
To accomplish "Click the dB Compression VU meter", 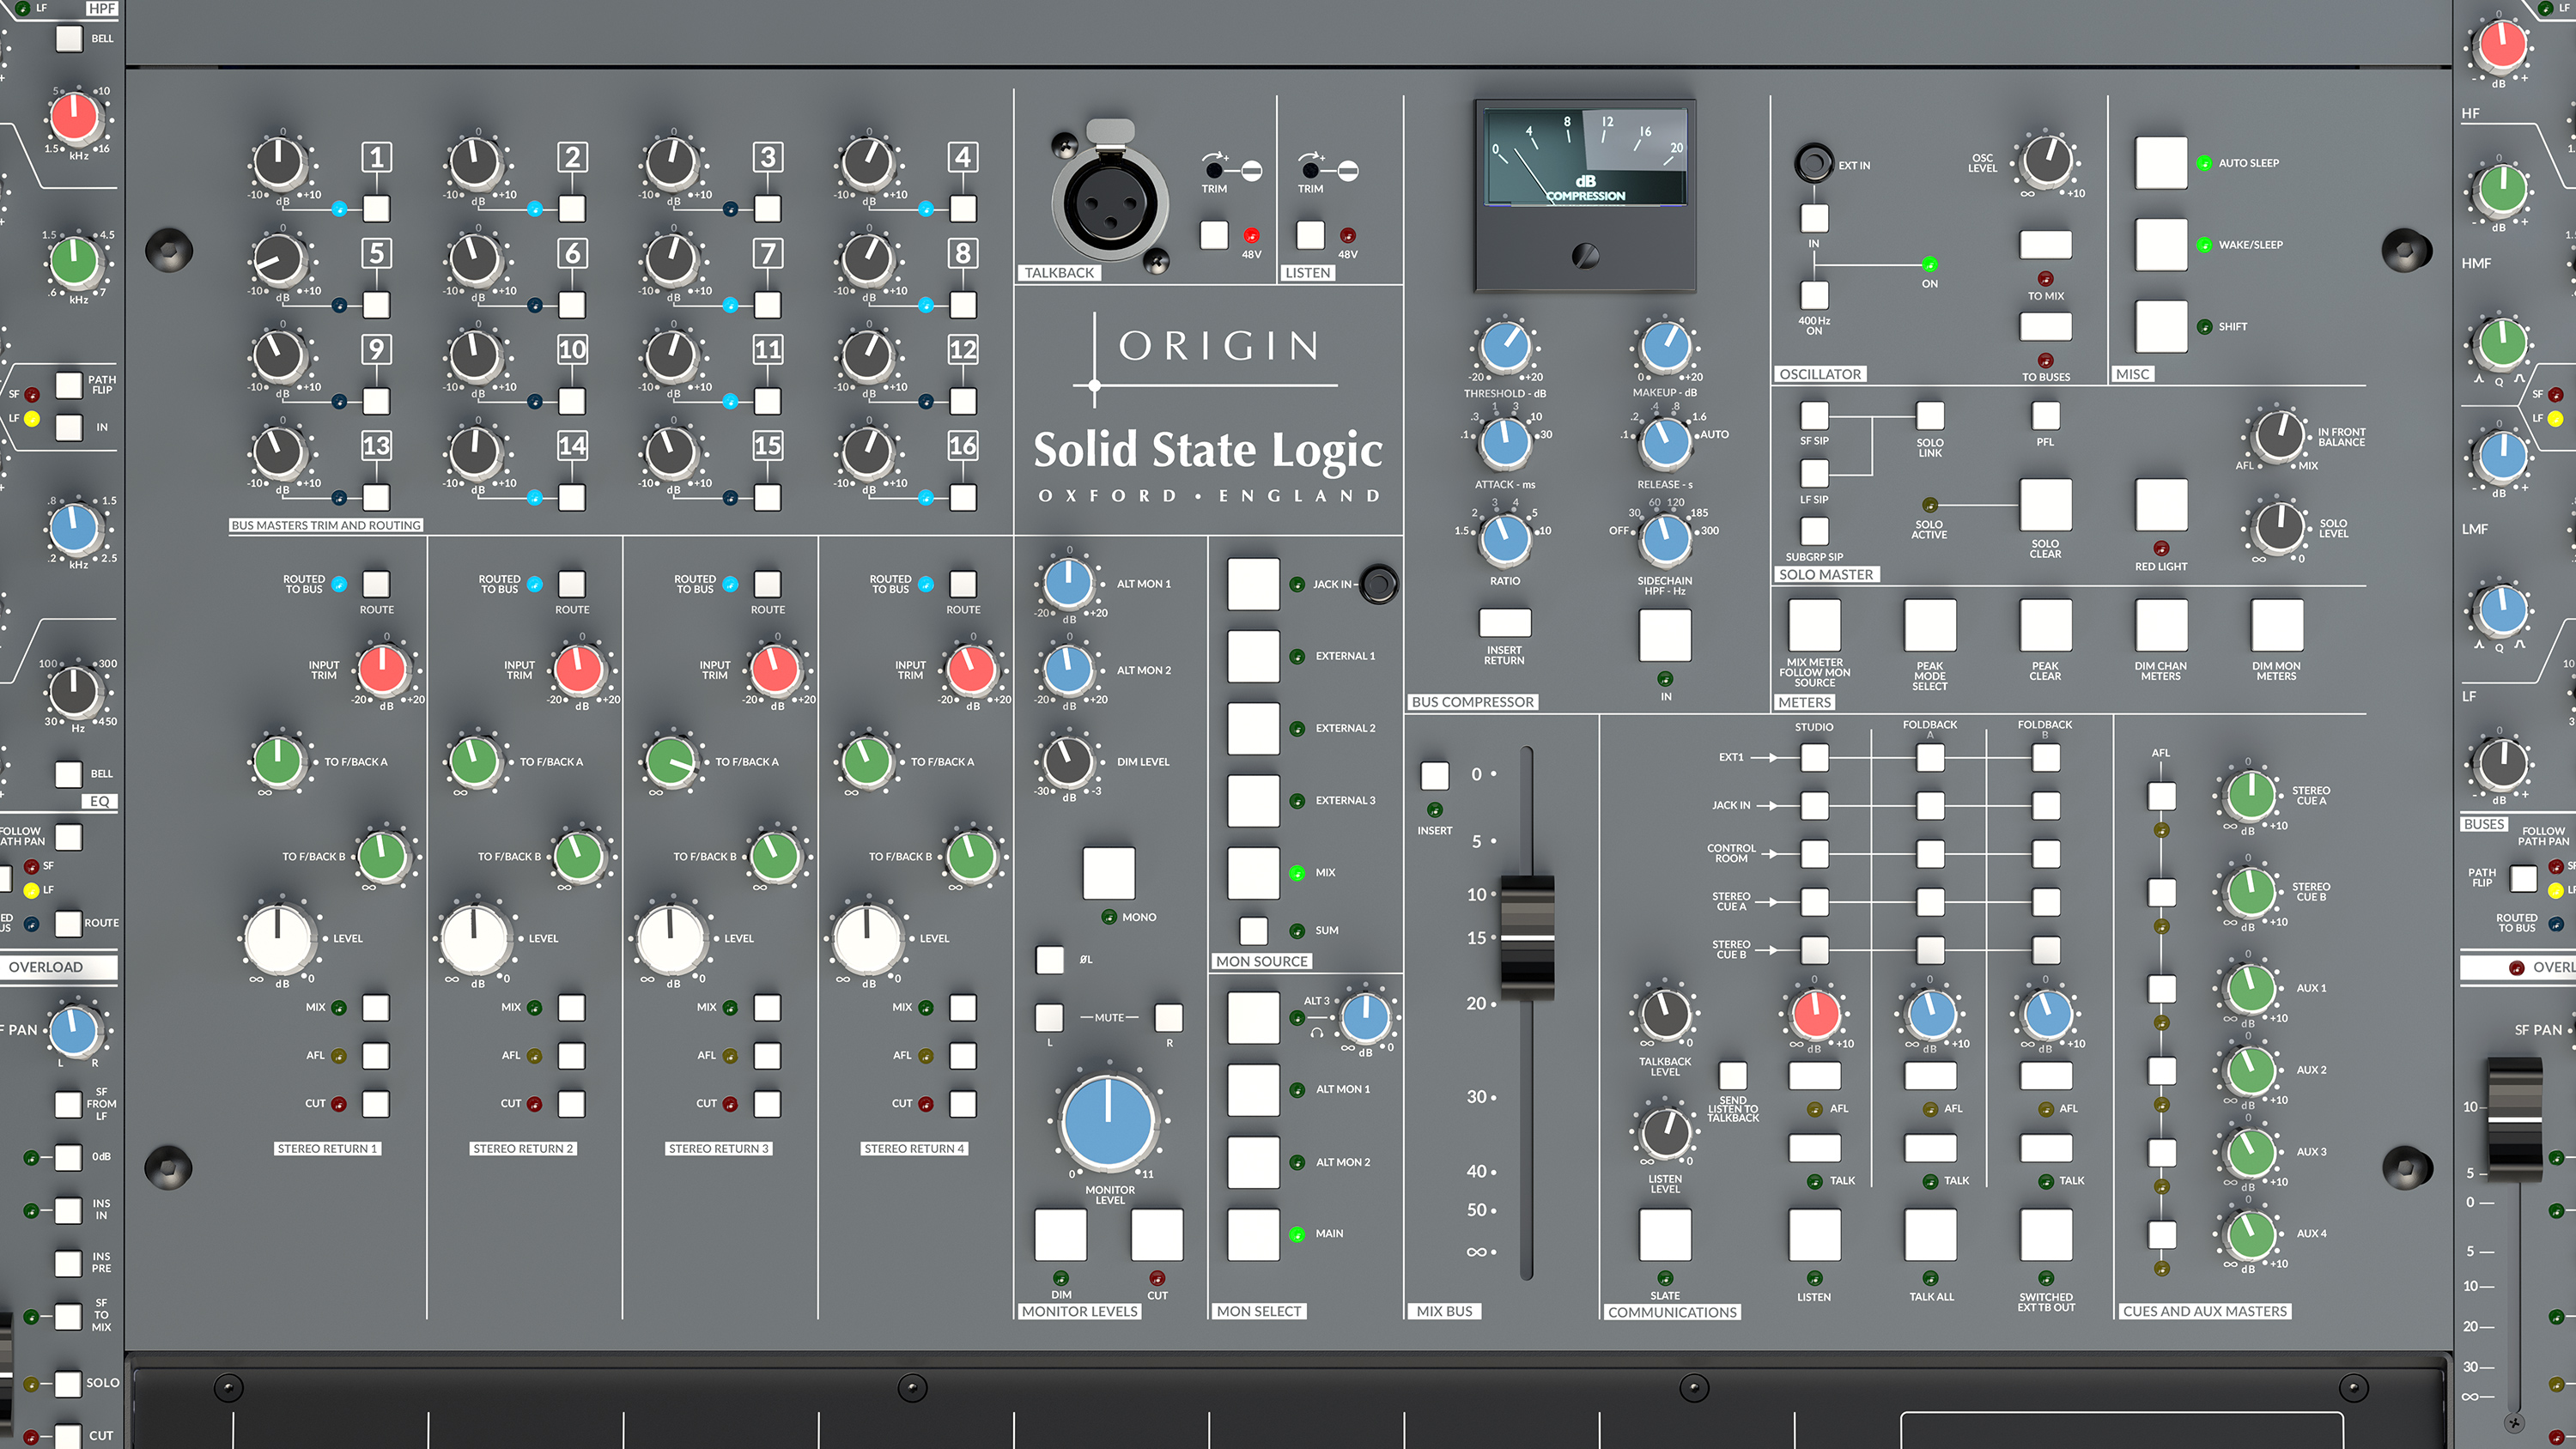I will coord(1585,180).
